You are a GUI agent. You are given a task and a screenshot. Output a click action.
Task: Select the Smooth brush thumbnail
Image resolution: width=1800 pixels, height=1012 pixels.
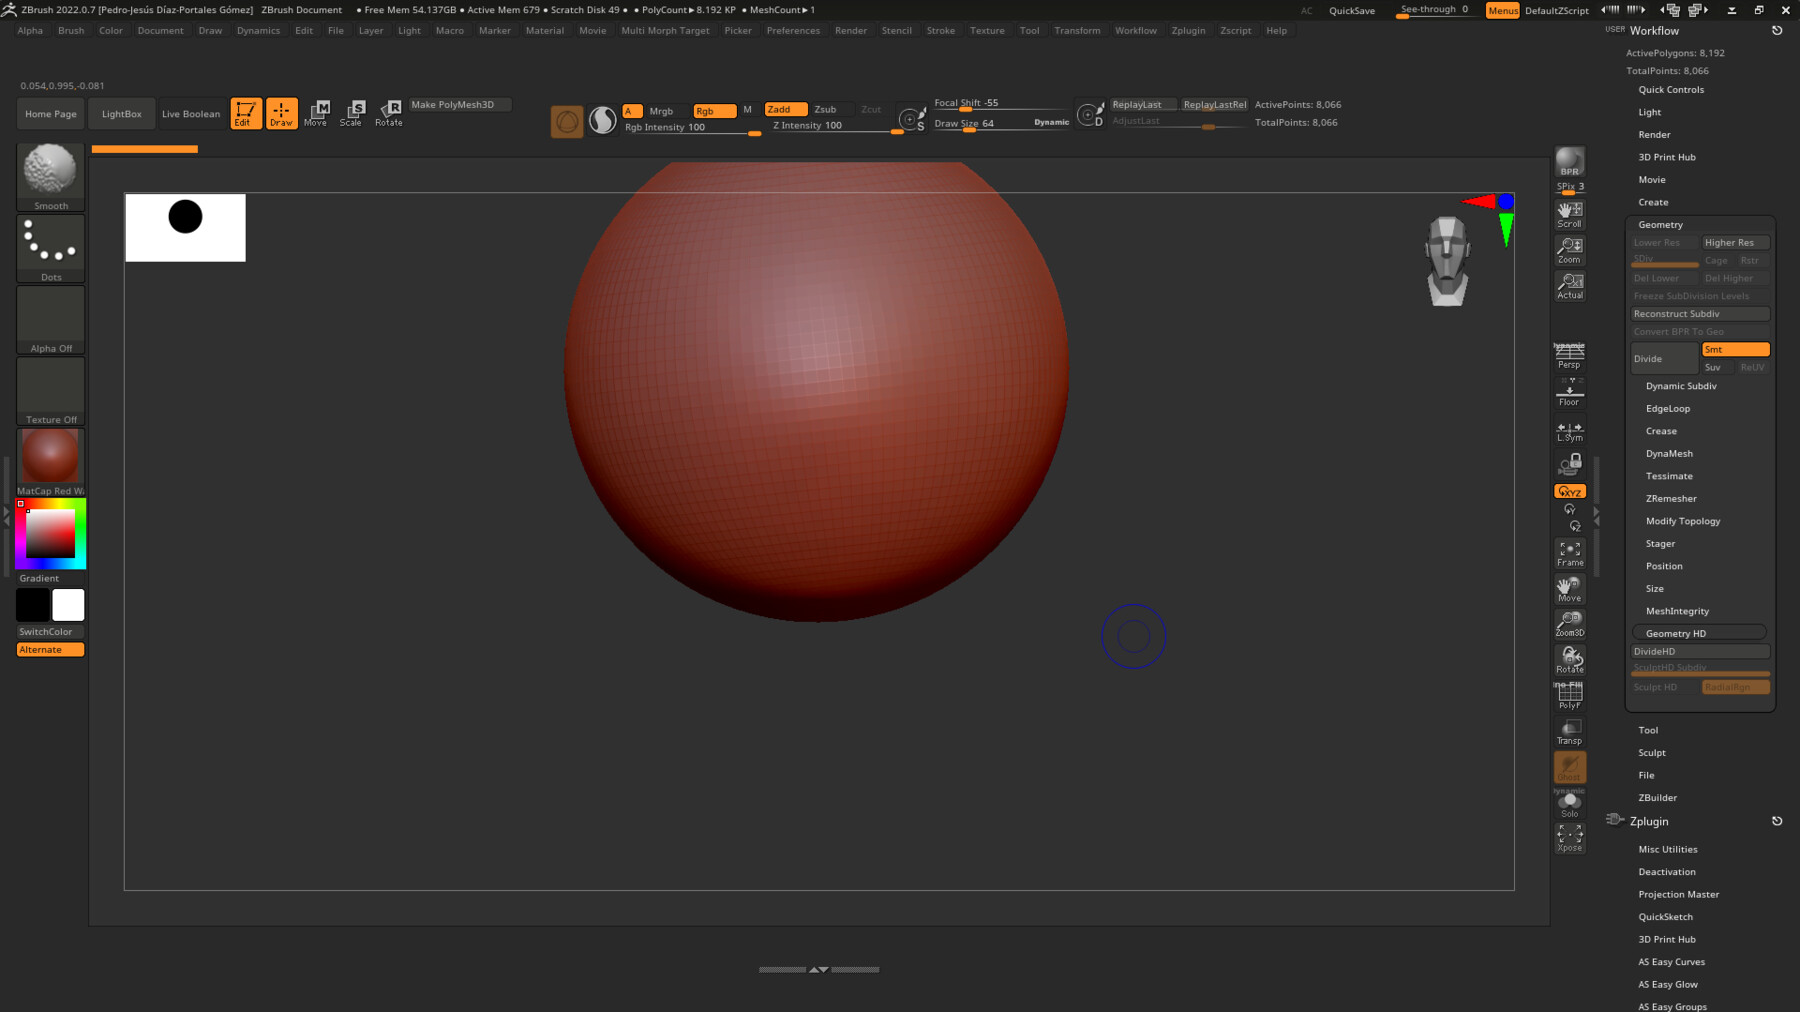[x=50, y=173]
